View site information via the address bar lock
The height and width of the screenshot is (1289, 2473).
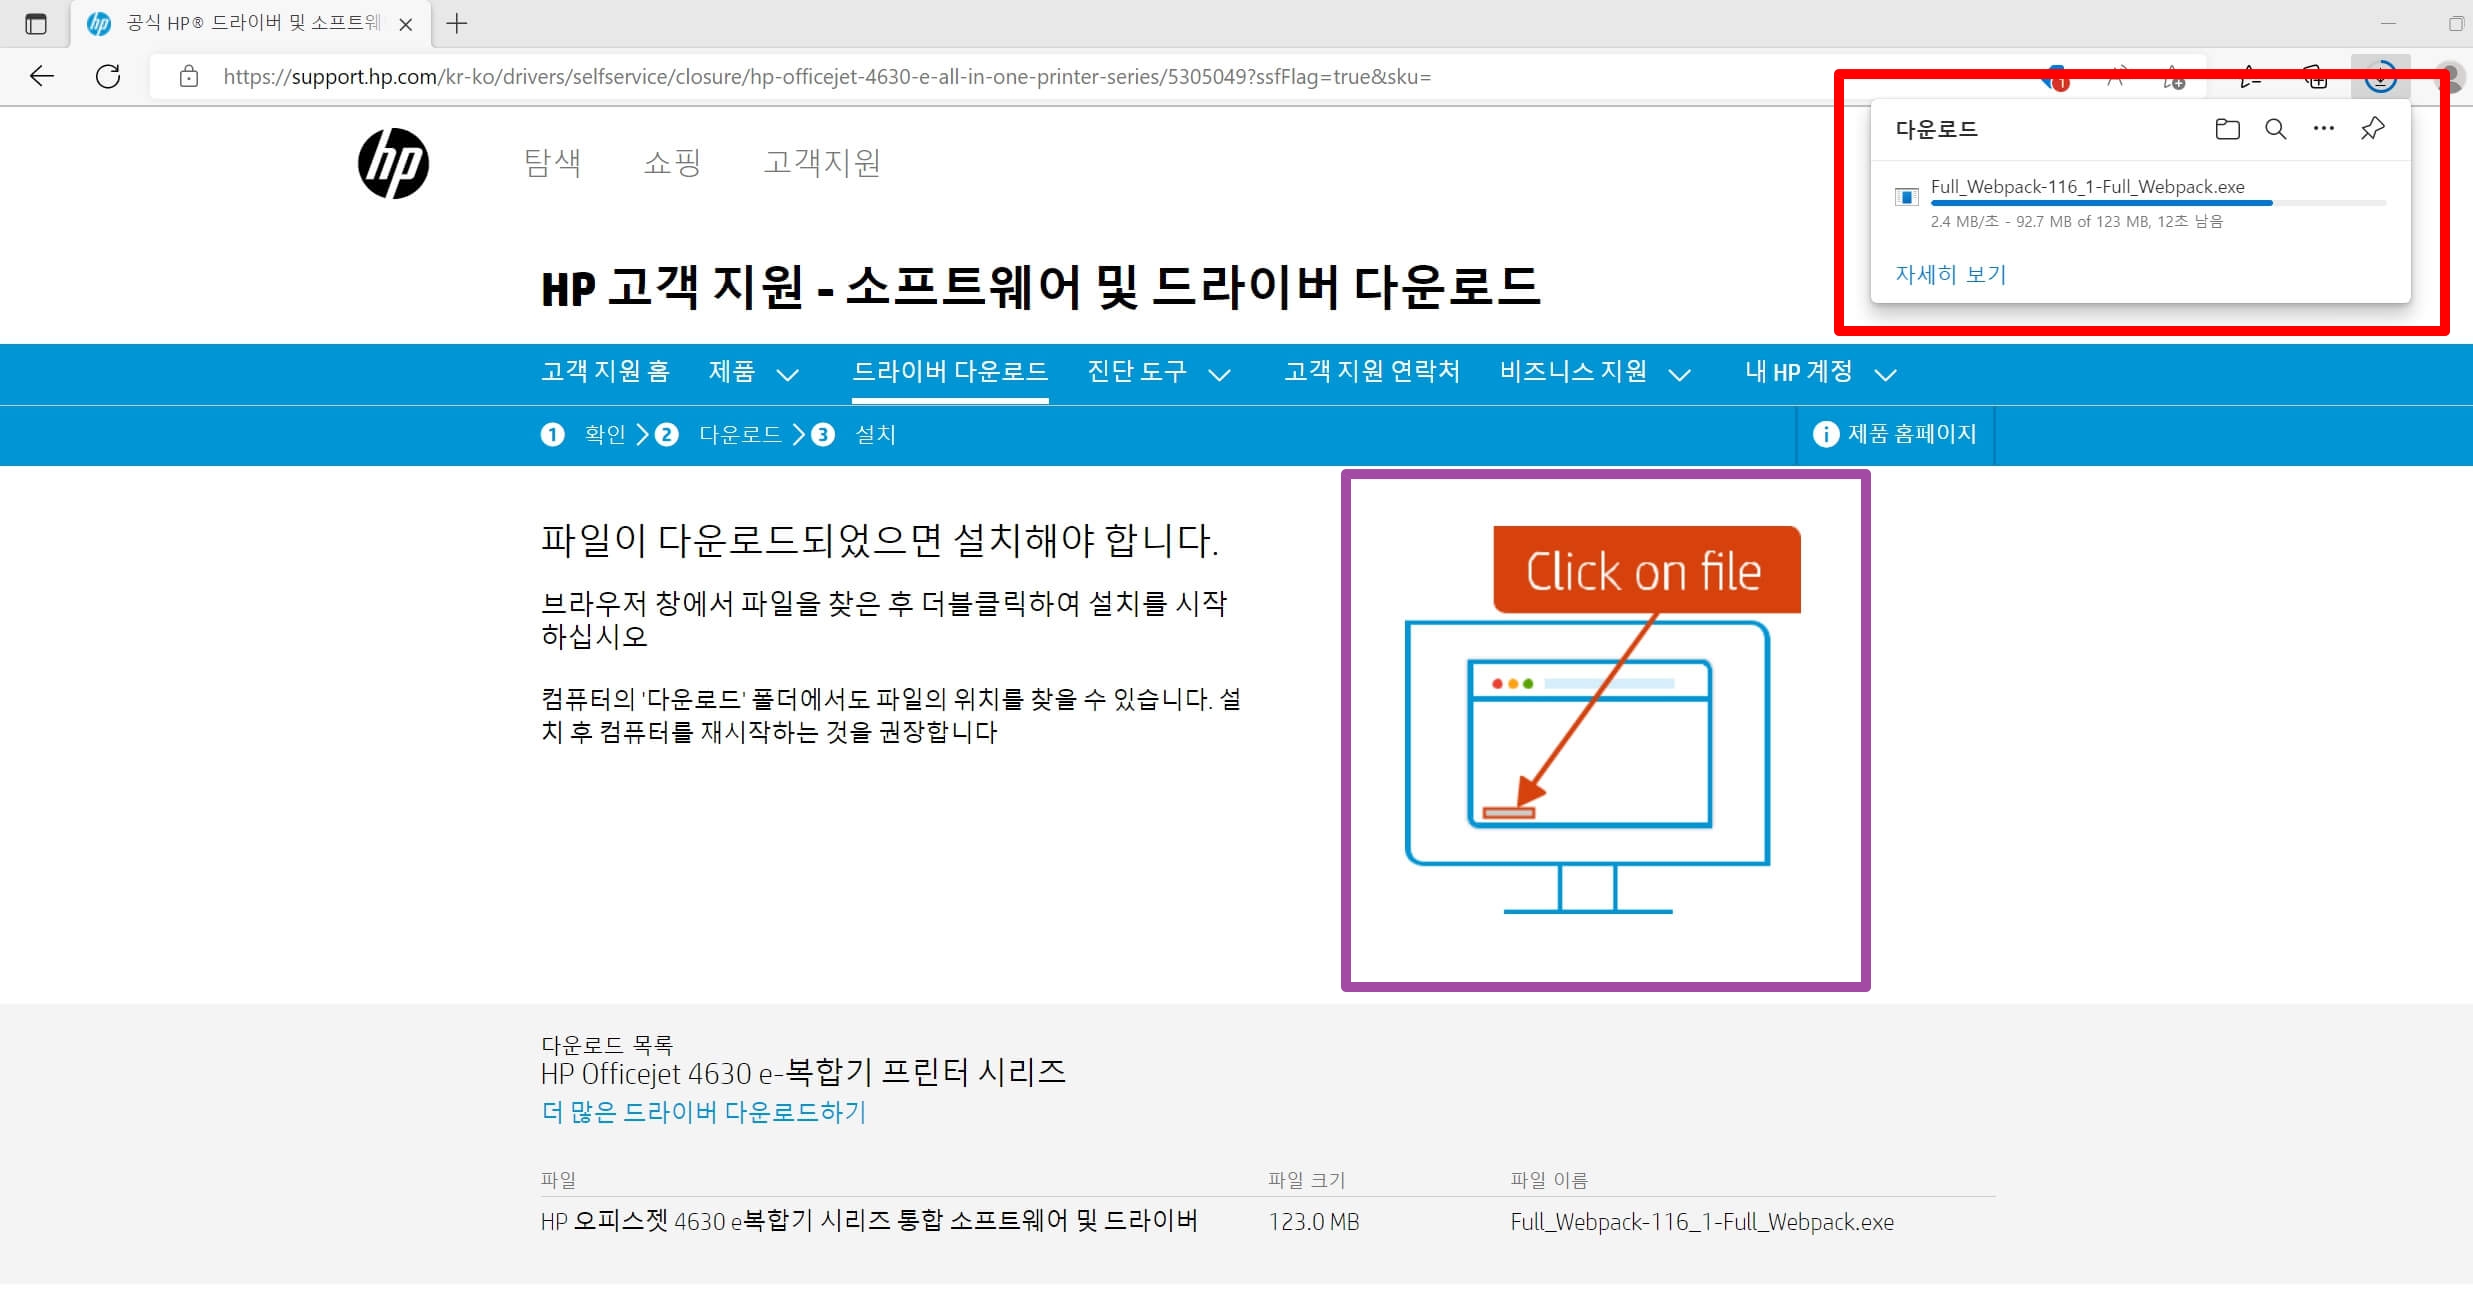188,76
